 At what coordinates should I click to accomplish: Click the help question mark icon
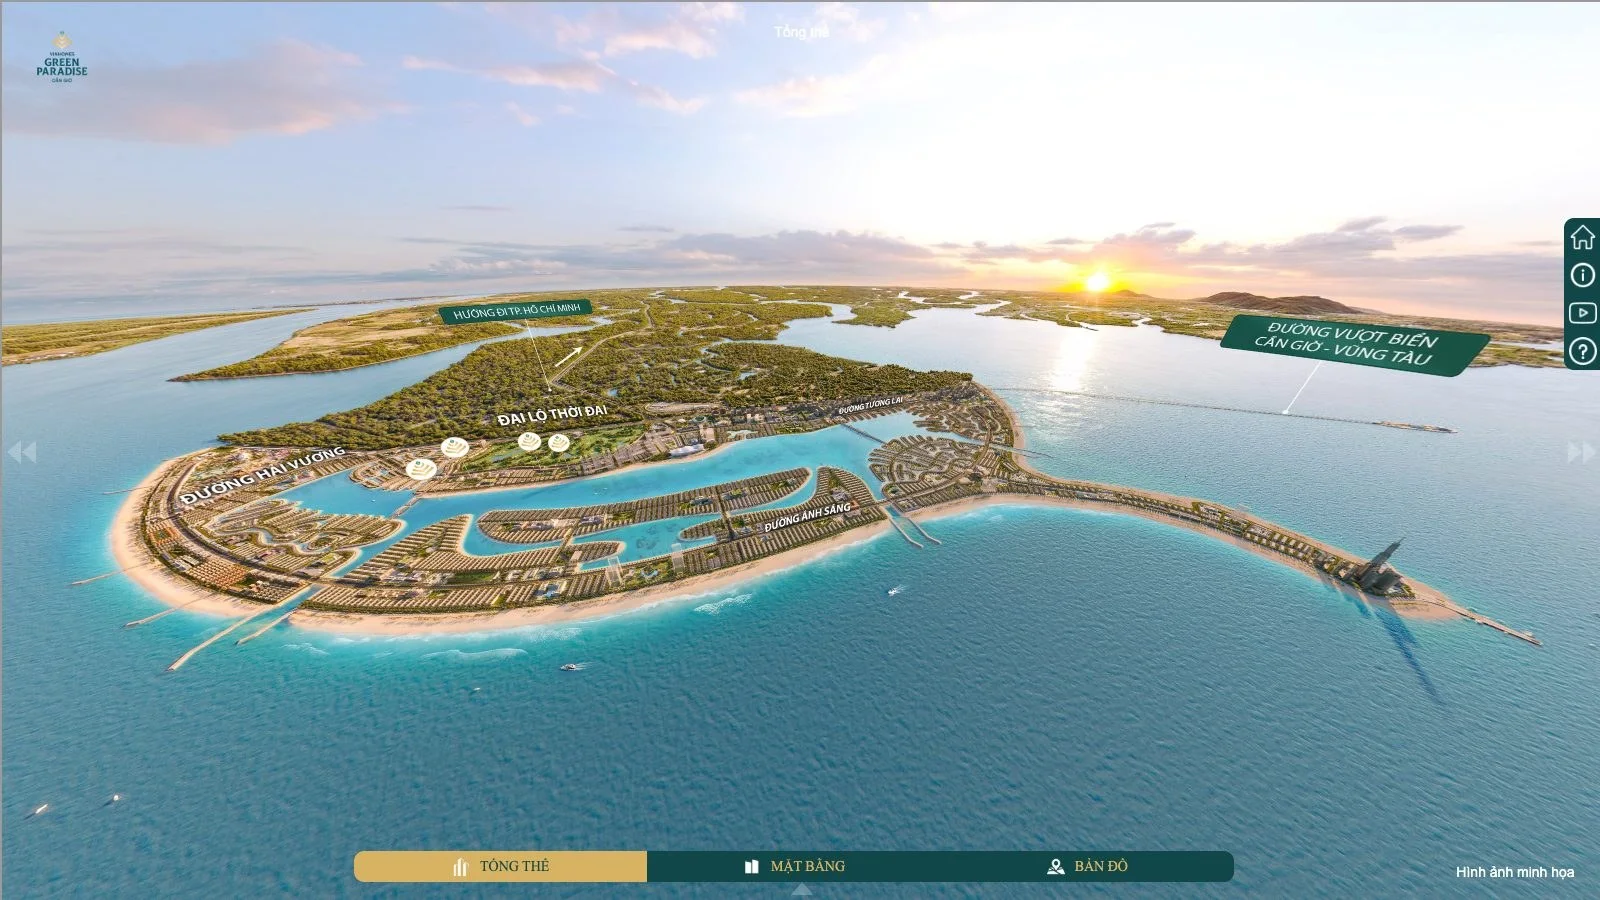(x=1582, y=351)
